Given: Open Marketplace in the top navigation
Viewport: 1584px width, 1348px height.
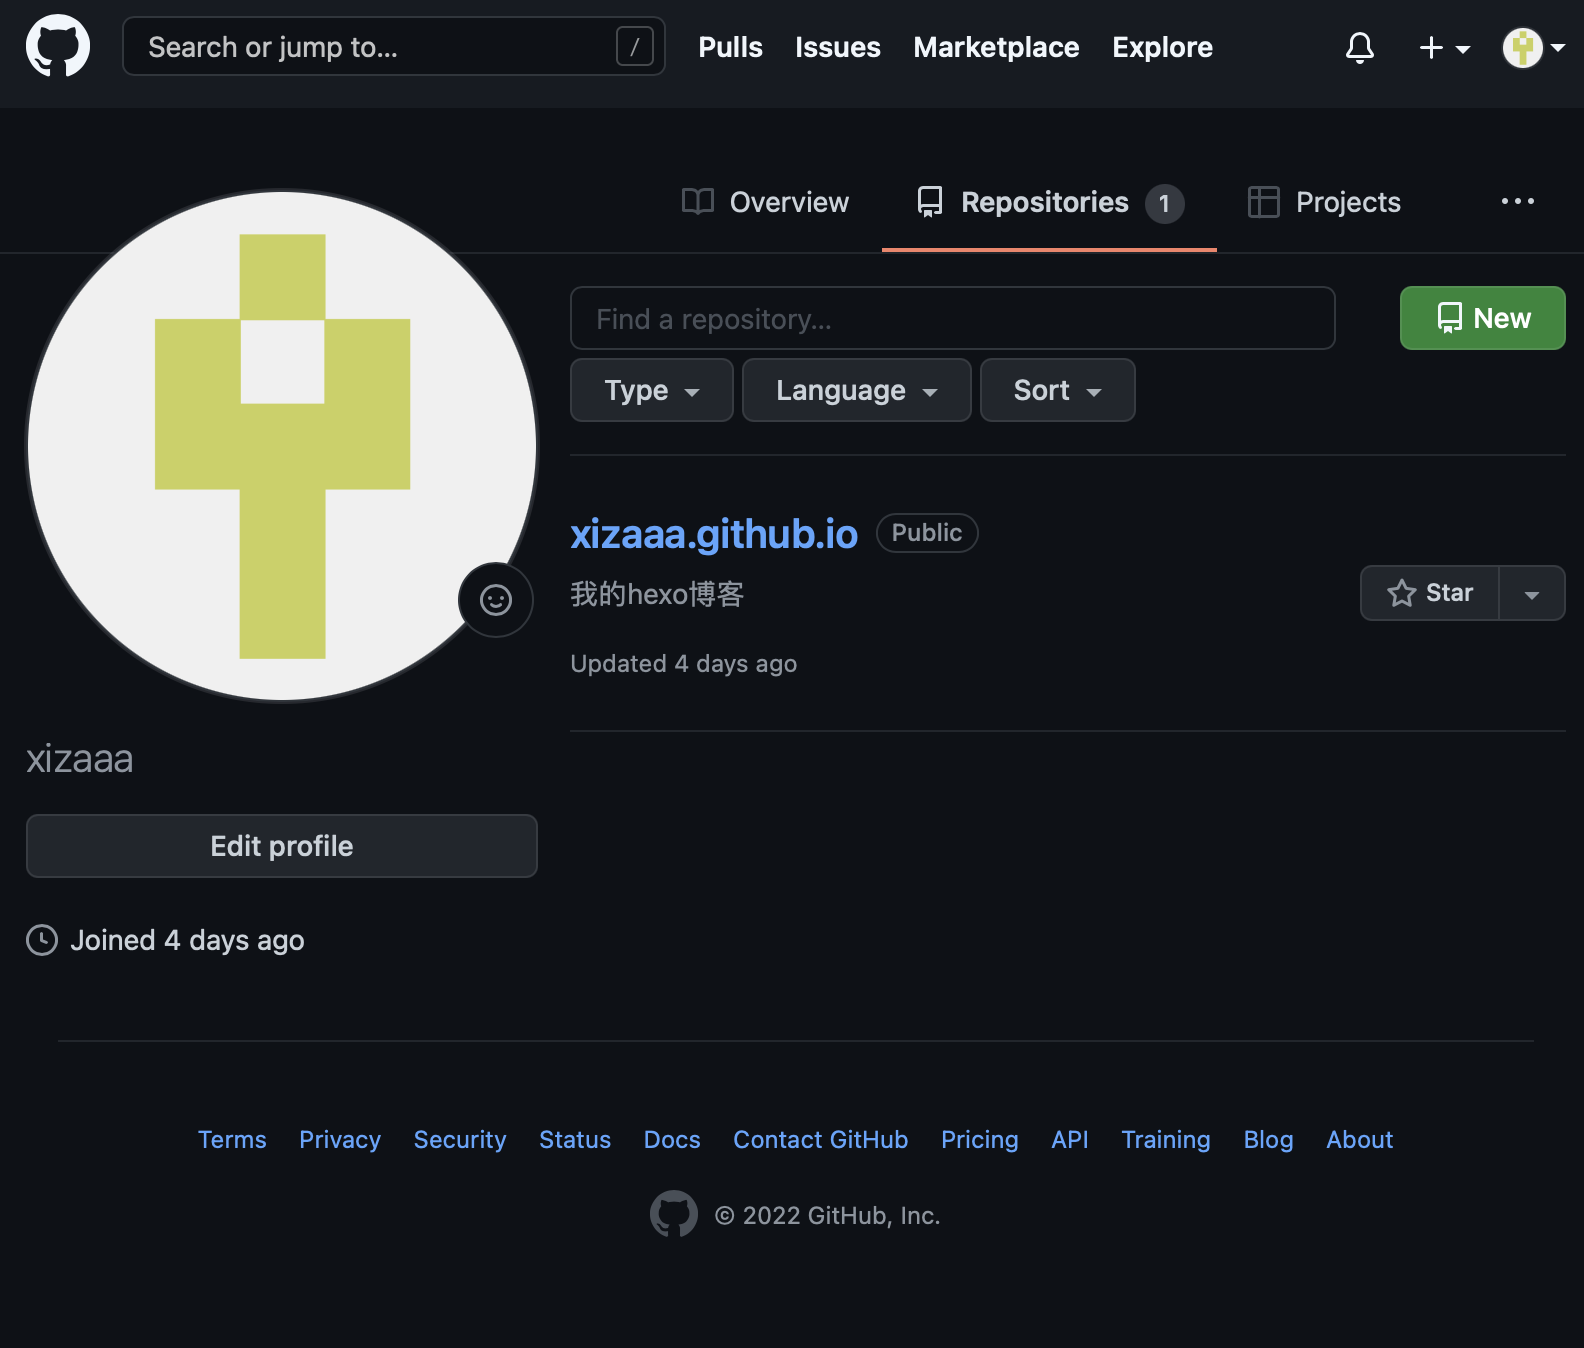Looking at the screenshot, I should pos(996,47).
